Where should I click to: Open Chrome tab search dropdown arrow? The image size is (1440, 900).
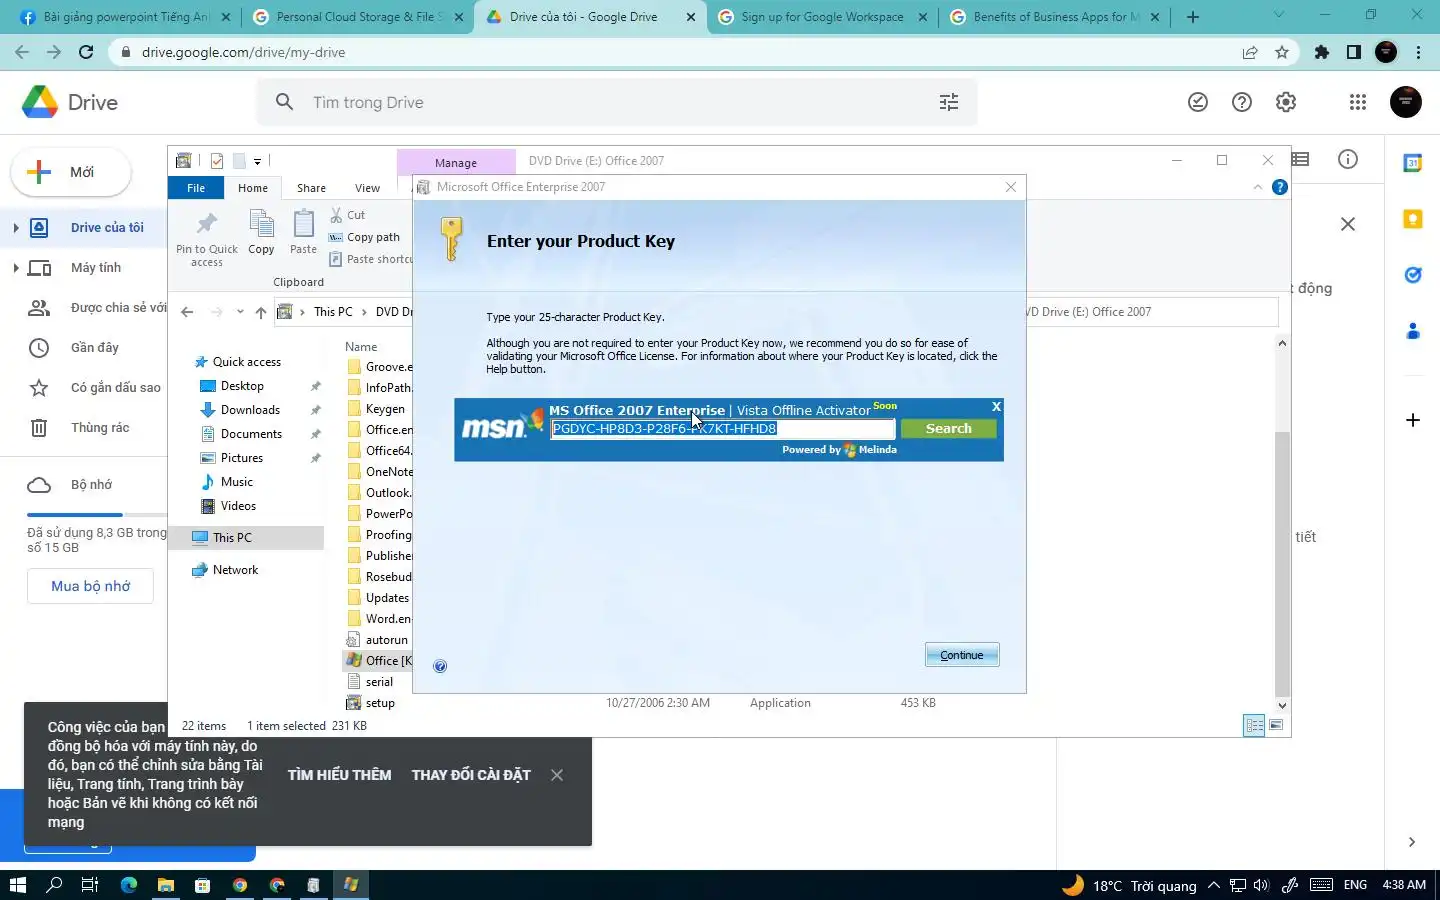(x=1278, y=15)
